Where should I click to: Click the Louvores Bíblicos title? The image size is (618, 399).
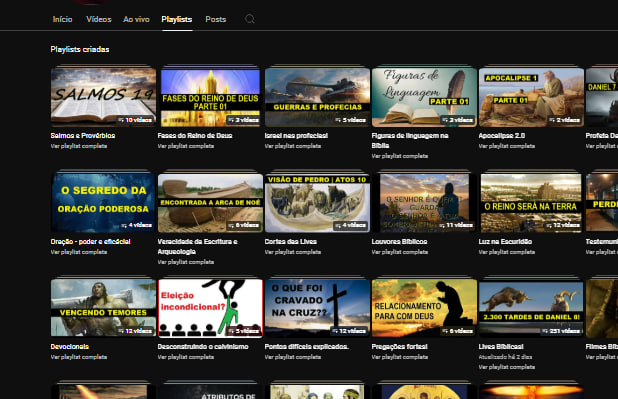(399, 242)
